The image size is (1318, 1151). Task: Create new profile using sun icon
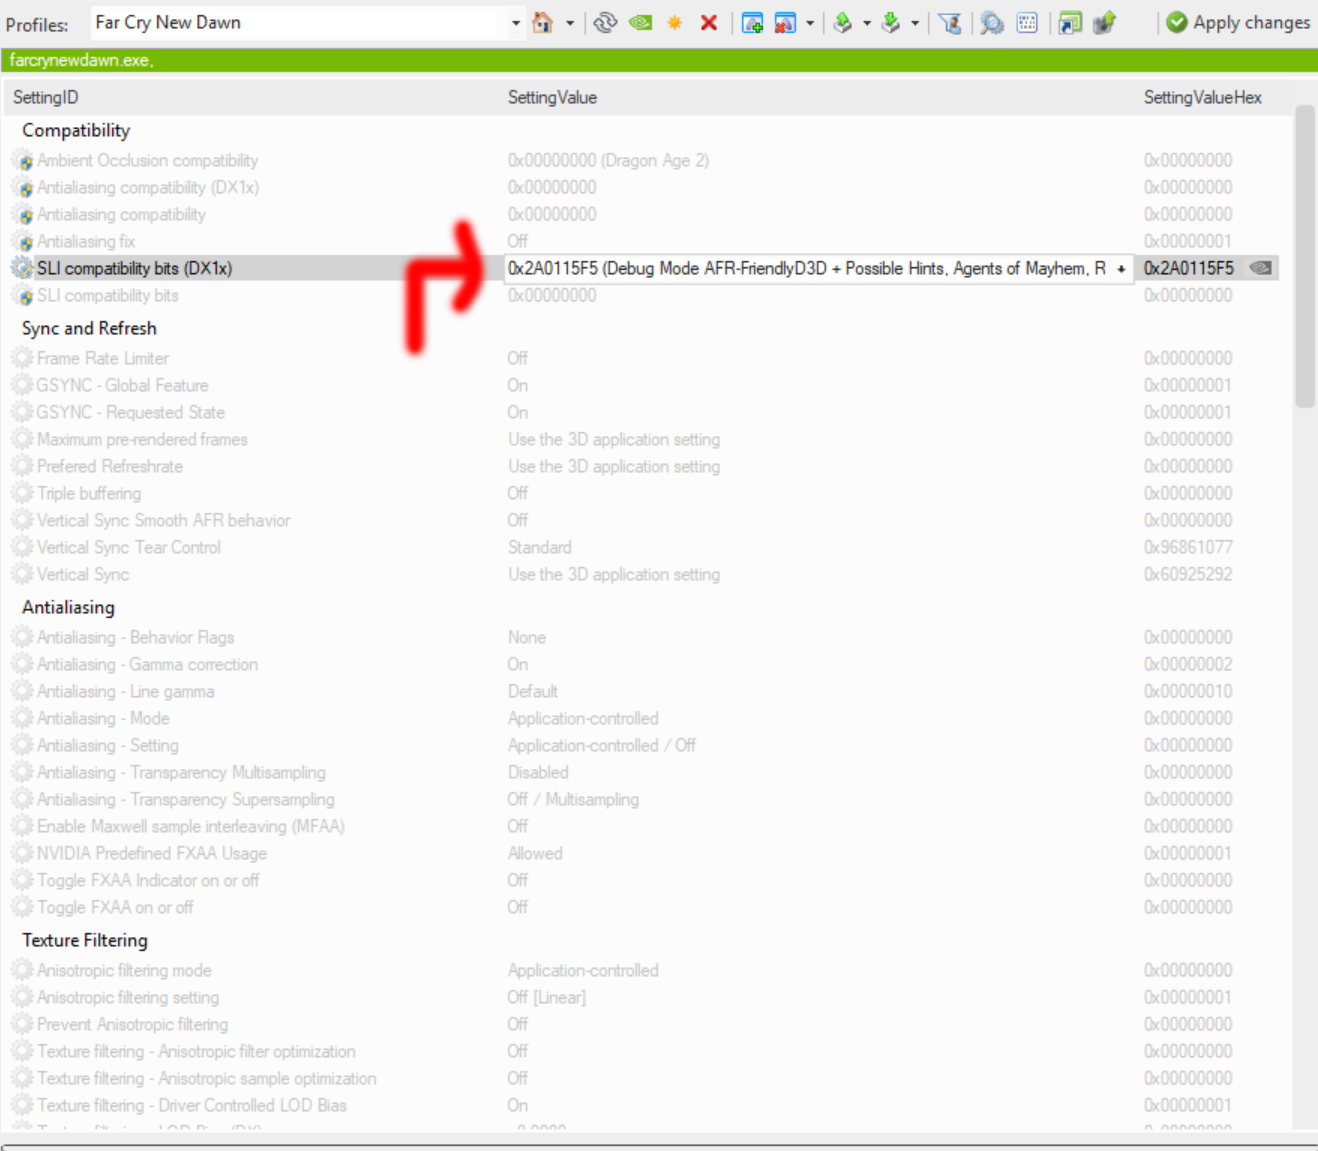tap(675, 22)
